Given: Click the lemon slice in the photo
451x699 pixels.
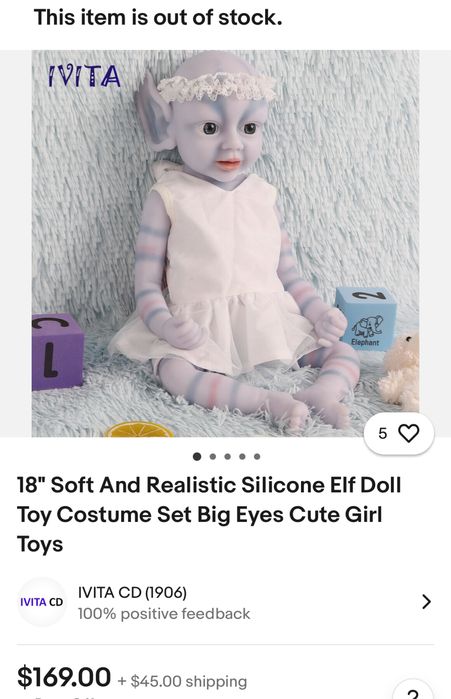Looking at the screenshot, I should click(139, 430).
